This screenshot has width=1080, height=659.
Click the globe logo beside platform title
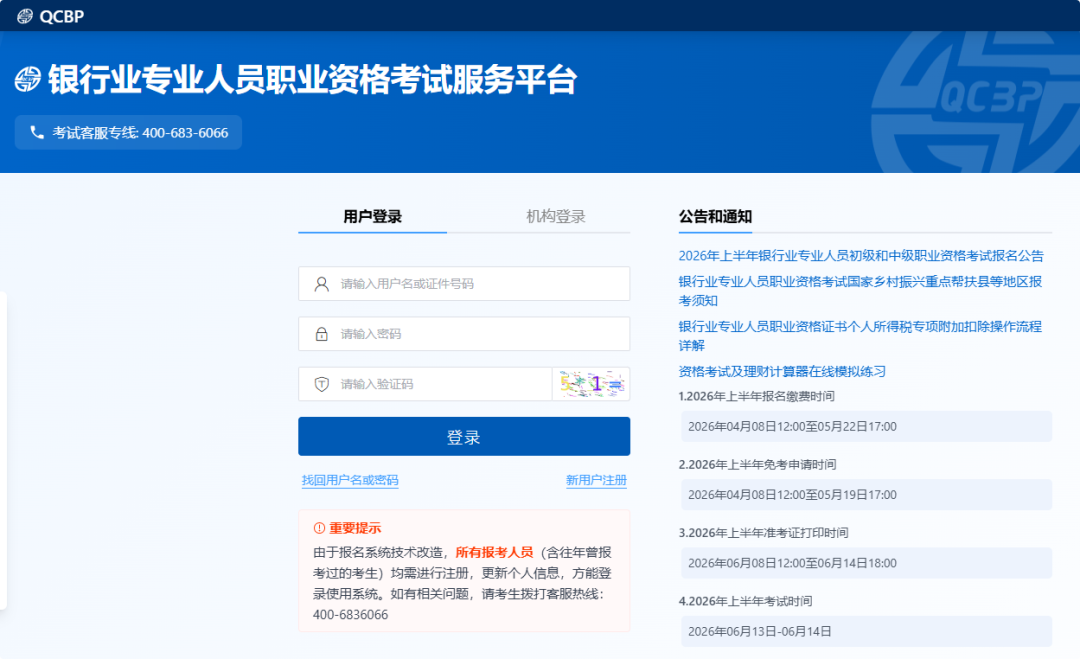click(x=27, y=80)
